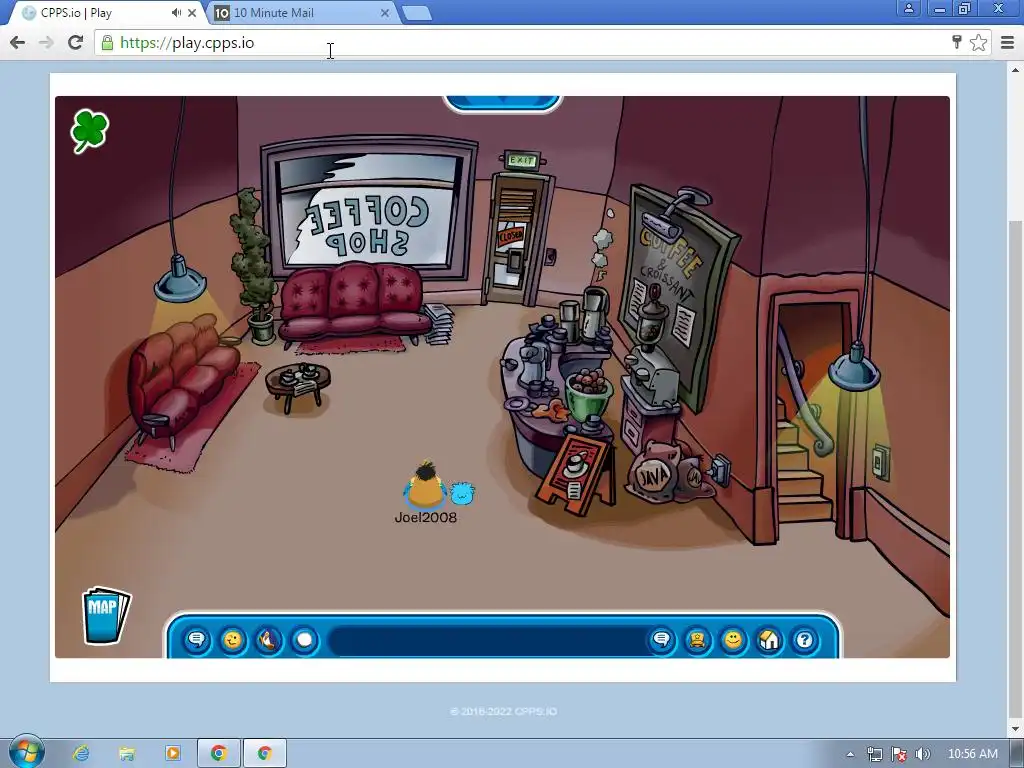Switch to first Chrome taskbar window
This screenshot has height=768, width=1024.
click(x=219, y=753)
